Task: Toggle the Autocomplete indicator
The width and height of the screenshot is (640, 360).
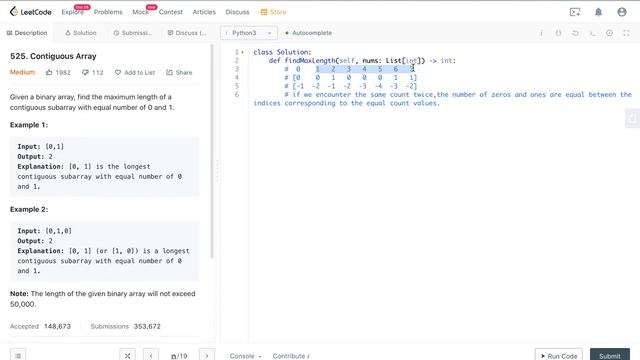Action: tap(309, 33)
